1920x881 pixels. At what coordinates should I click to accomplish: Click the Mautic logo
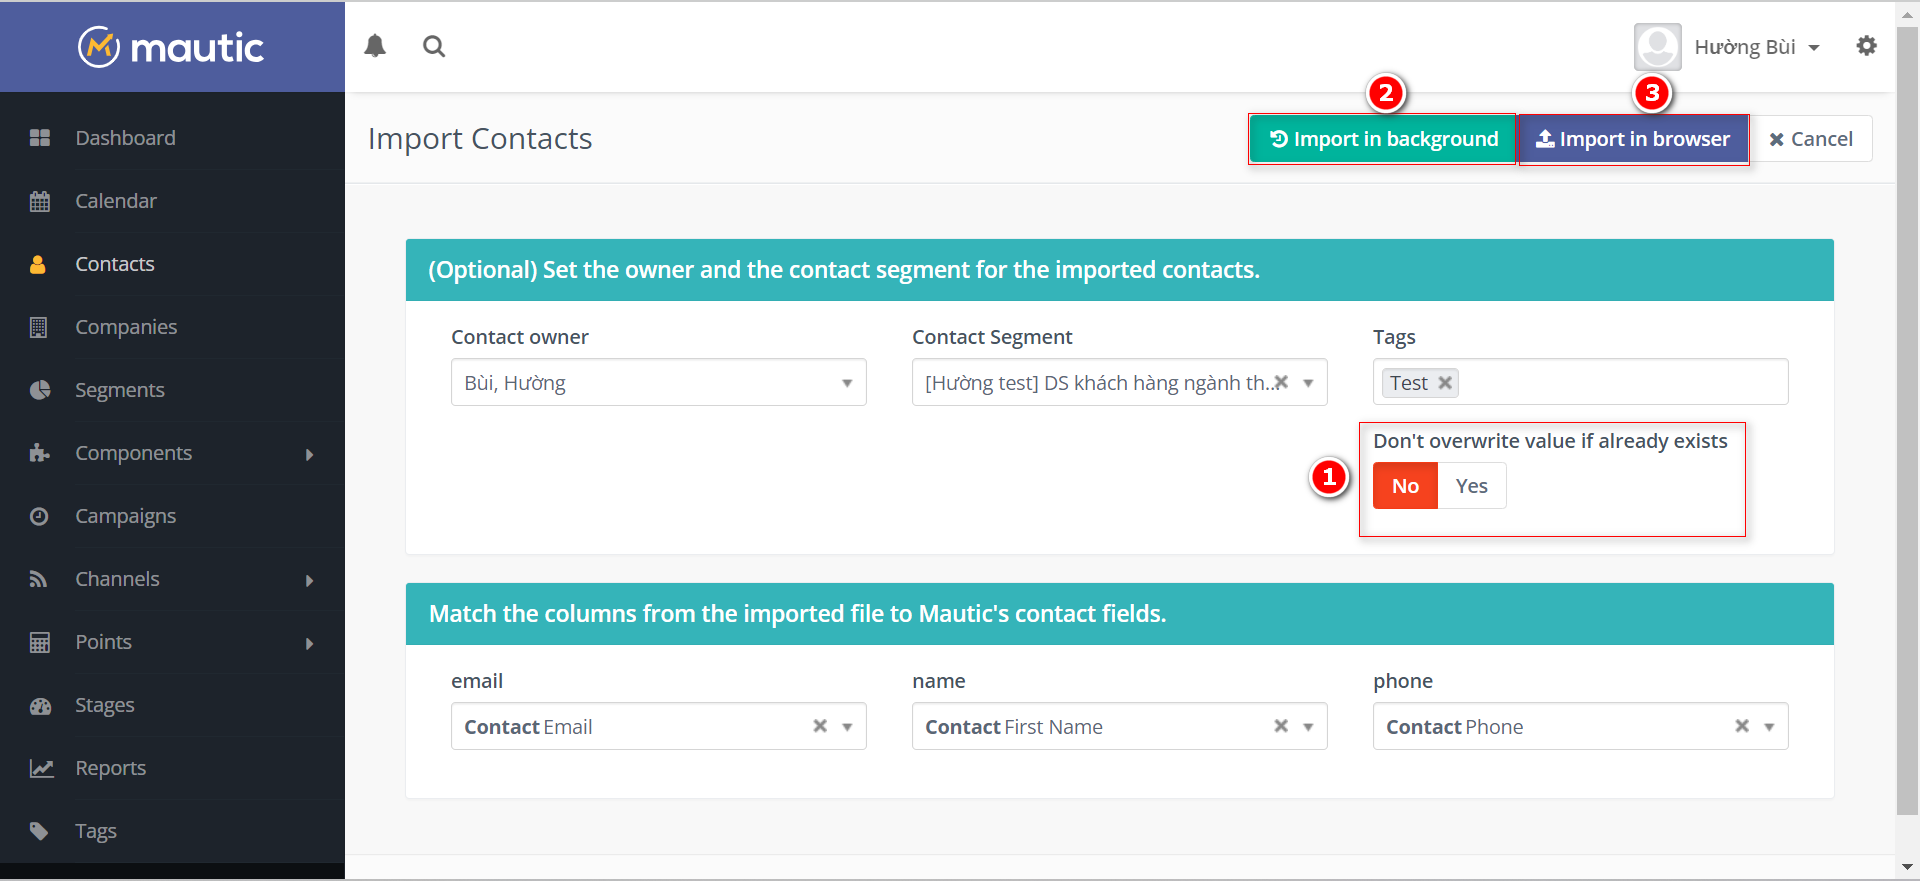[x=171, y=47]
